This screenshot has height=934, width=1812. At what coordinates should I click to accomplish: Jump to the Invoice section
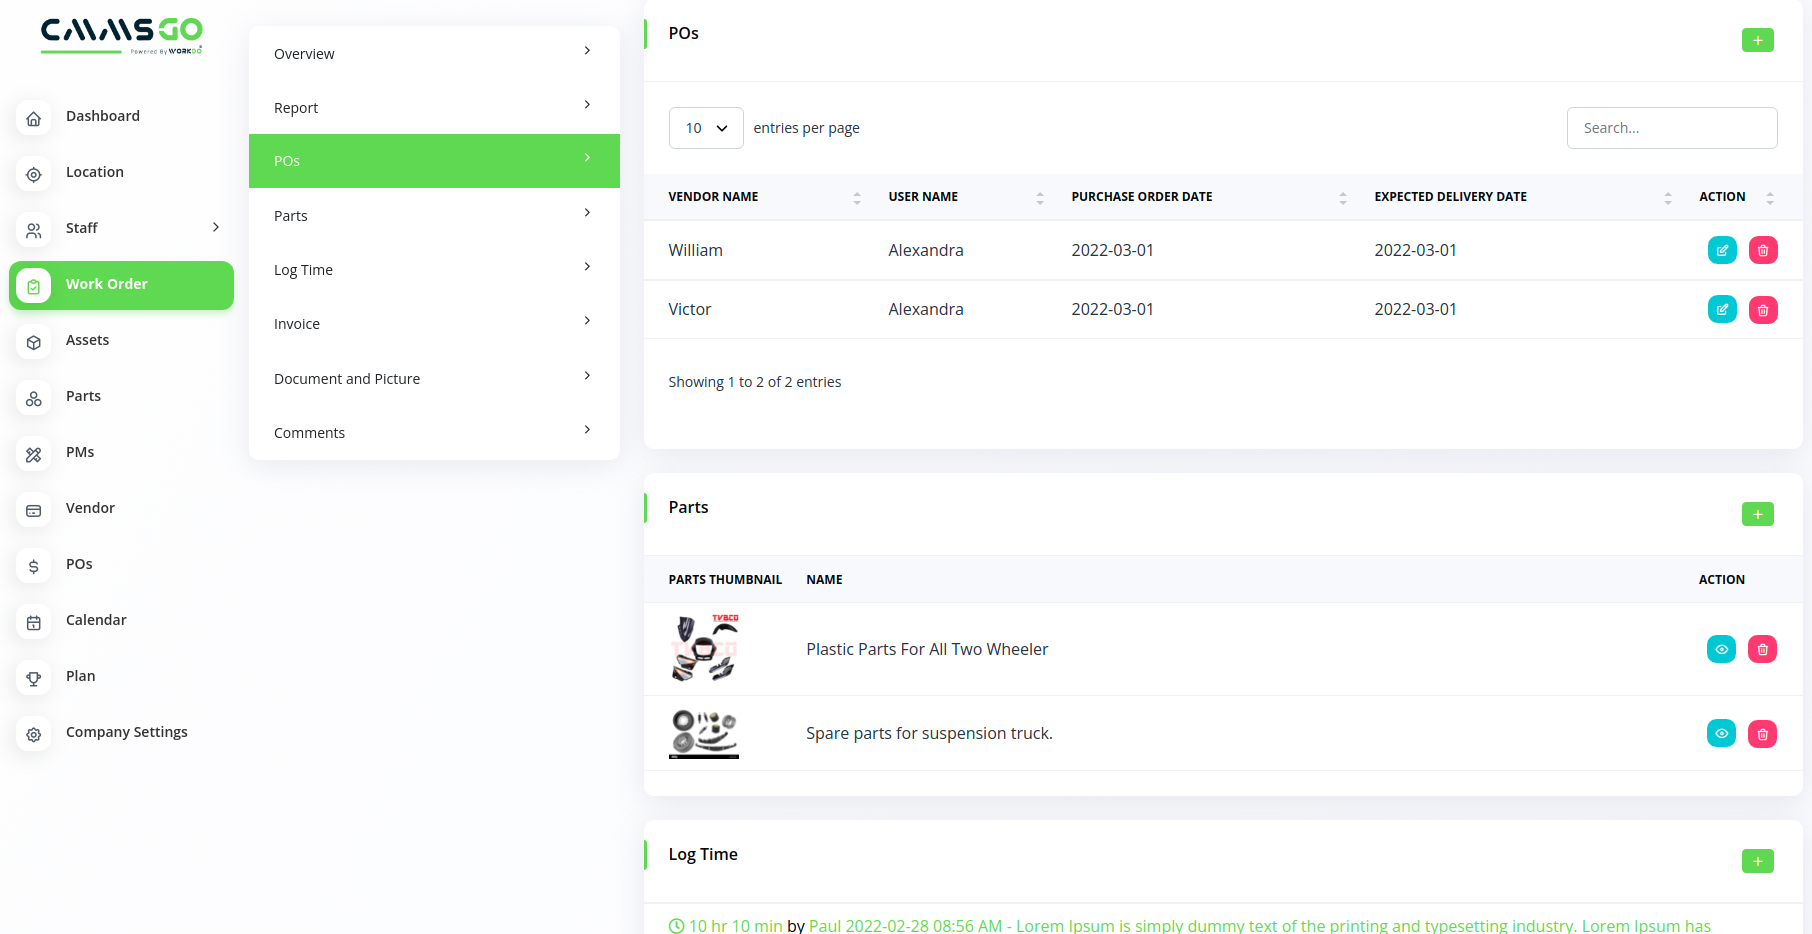click(433, 324)
